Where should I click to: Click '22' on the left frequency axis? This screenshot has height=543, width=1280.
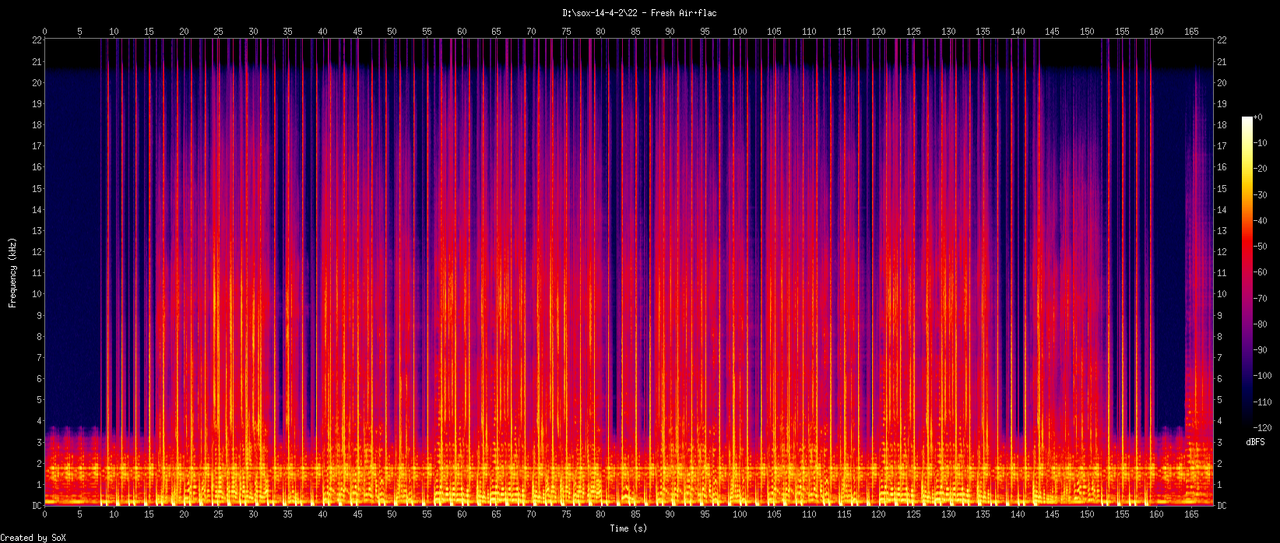coord(36,39)
